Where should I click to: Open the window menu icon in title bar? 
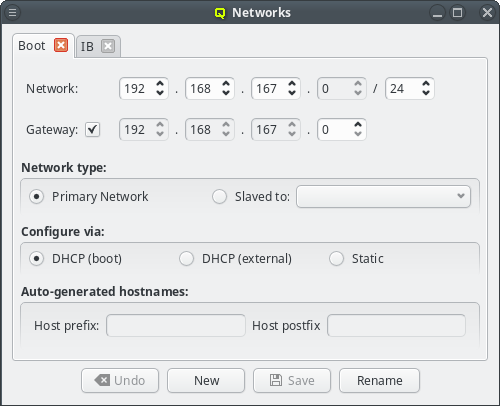click(12, 13)
